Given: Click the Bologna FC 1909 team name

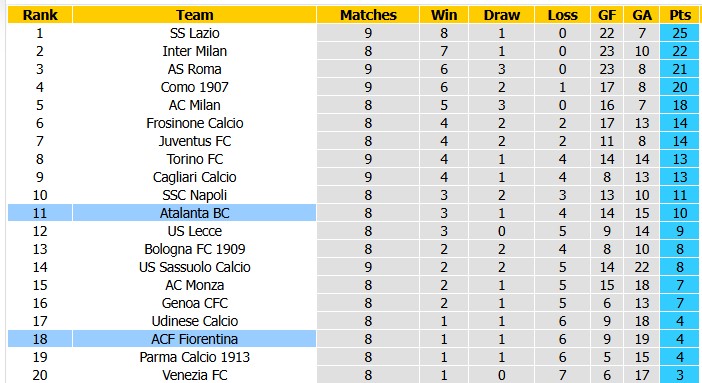Looking at the screenshot, I should [194, 249].
